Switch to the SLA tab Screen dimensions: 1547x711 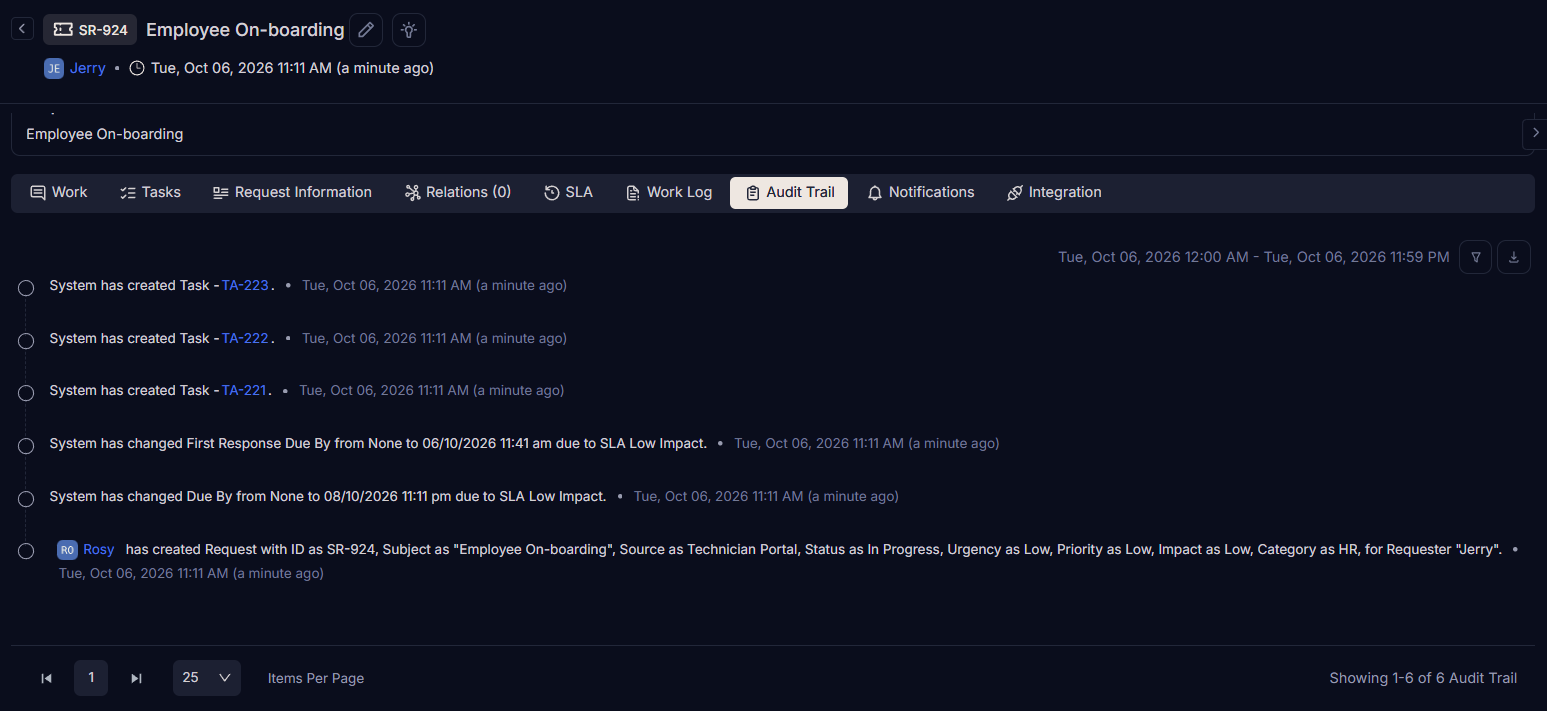tap(568, 193)
